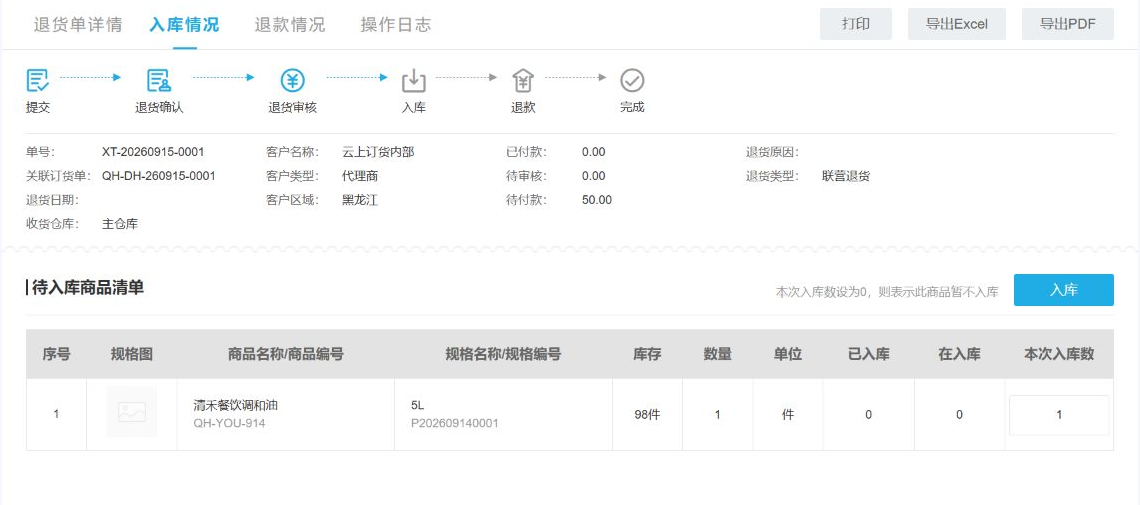Click the blue 入库 button
Screen dimensions: 1140x505
[x=1064, y=290]
